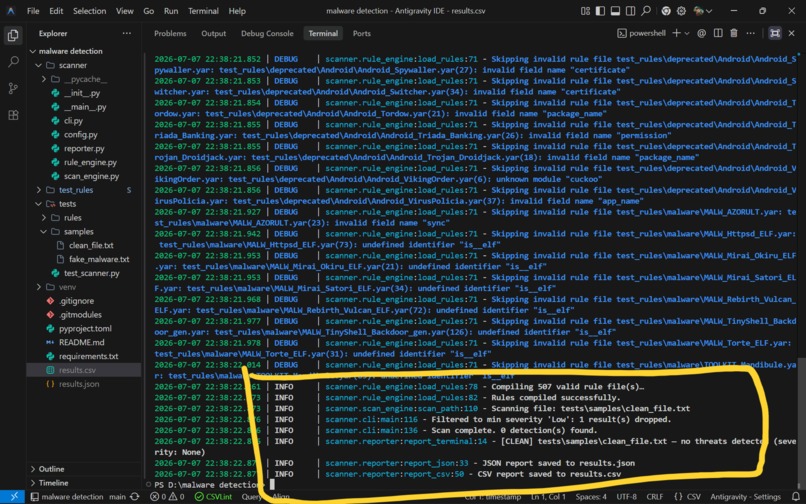
Task: Customize layout icon in title bar
Action: click(585, 11)
